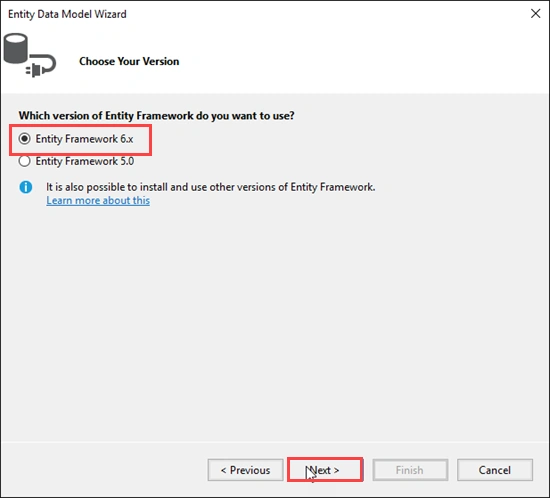Click the 'Entity Framework 5.0' label text

[x=85, y=161]
